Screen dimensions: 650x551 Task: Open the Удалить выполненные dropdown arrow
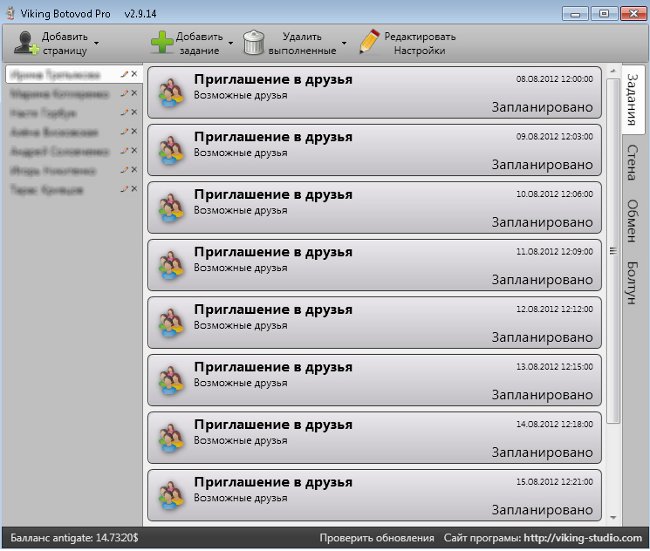pyautogui.click(x=344, y=43)
